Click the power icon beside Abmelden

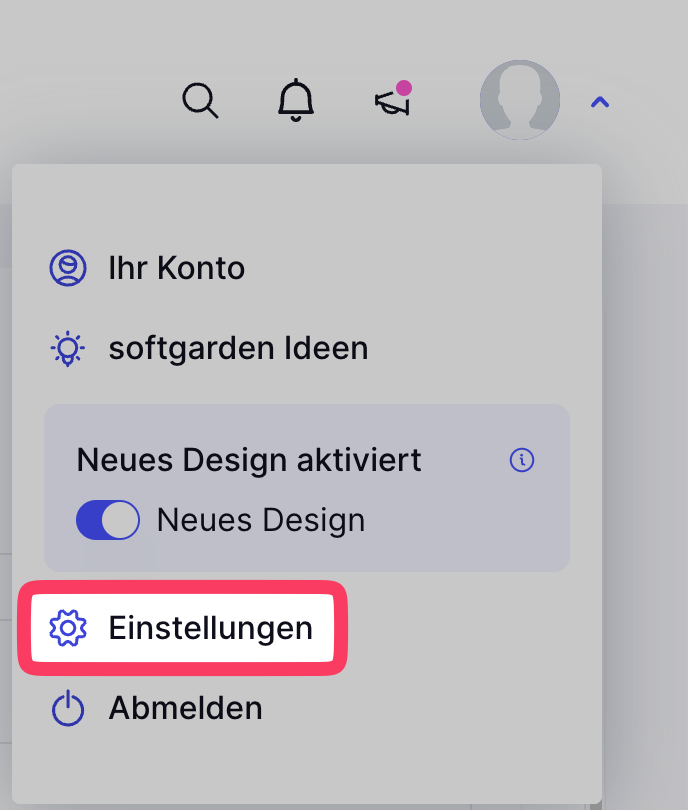(x=67, y=708)
